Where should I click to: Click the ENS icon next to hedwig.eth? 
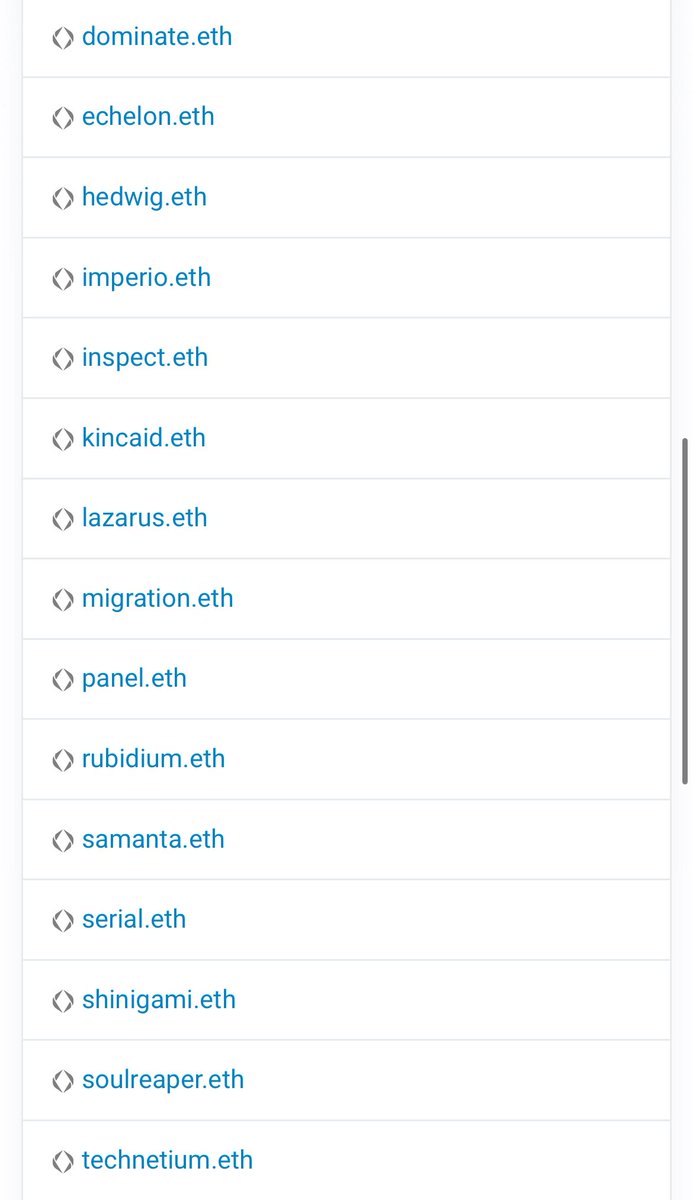pos(63,198)
